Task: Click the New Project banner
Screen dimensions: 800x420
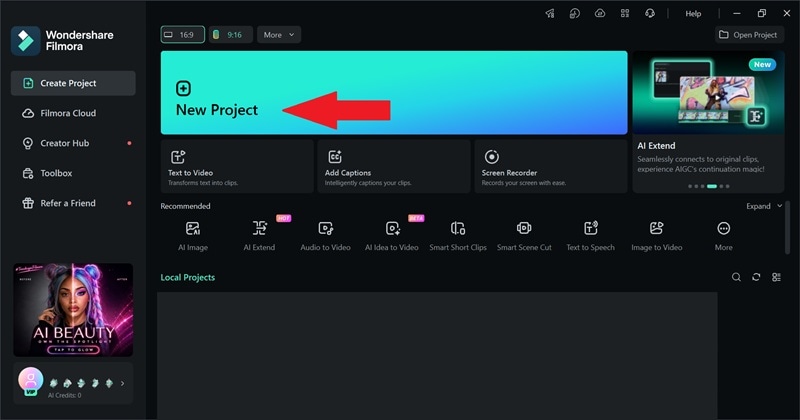Action: pyautogui.click(x=394, y=92)
